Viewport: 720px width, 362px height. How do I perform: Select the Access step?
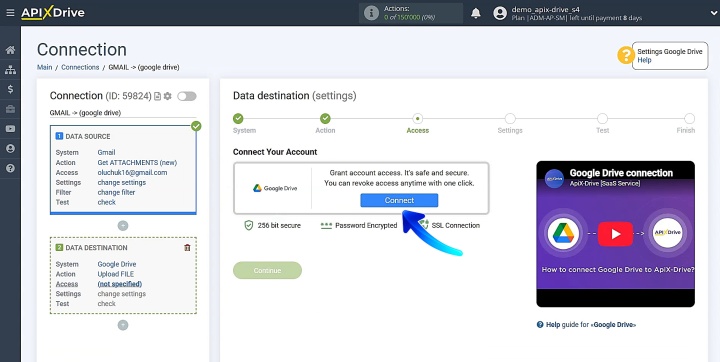point(417,119)
